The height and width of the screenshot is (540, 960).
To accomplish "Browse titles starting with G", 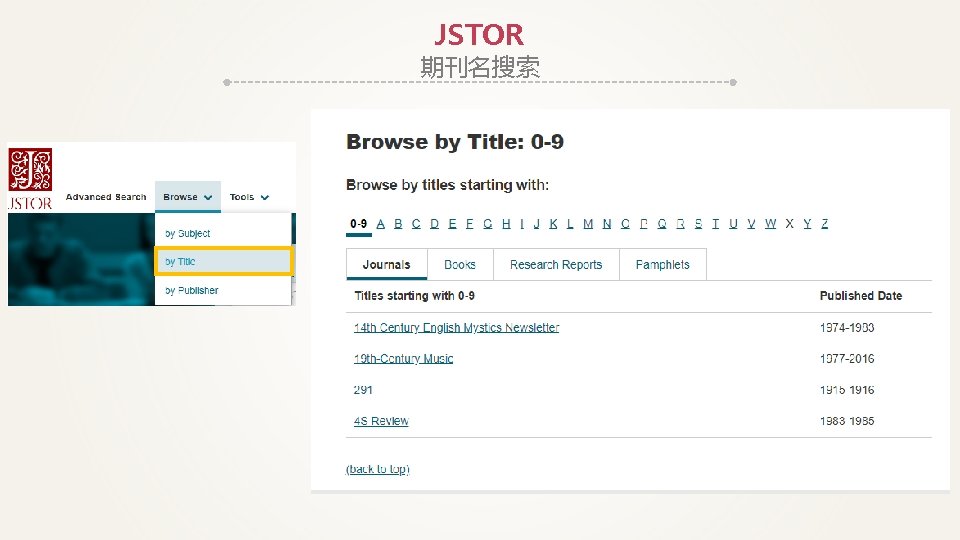I will (x=487, y=223).
